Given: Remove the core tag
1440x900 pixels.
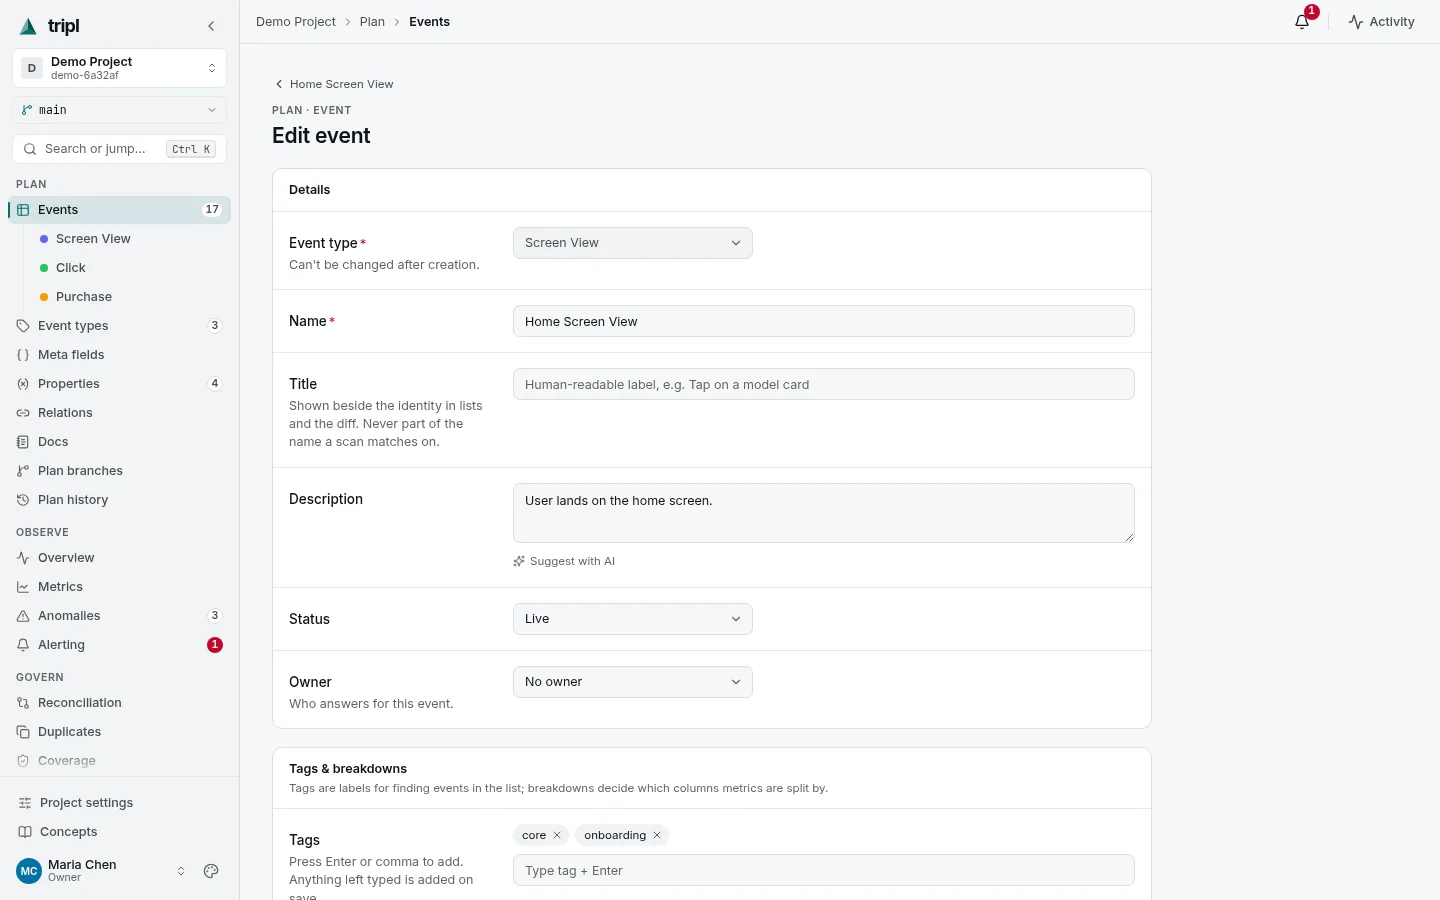Looking at the screenshot, I should pyautogui.click(x=557, y=835).
